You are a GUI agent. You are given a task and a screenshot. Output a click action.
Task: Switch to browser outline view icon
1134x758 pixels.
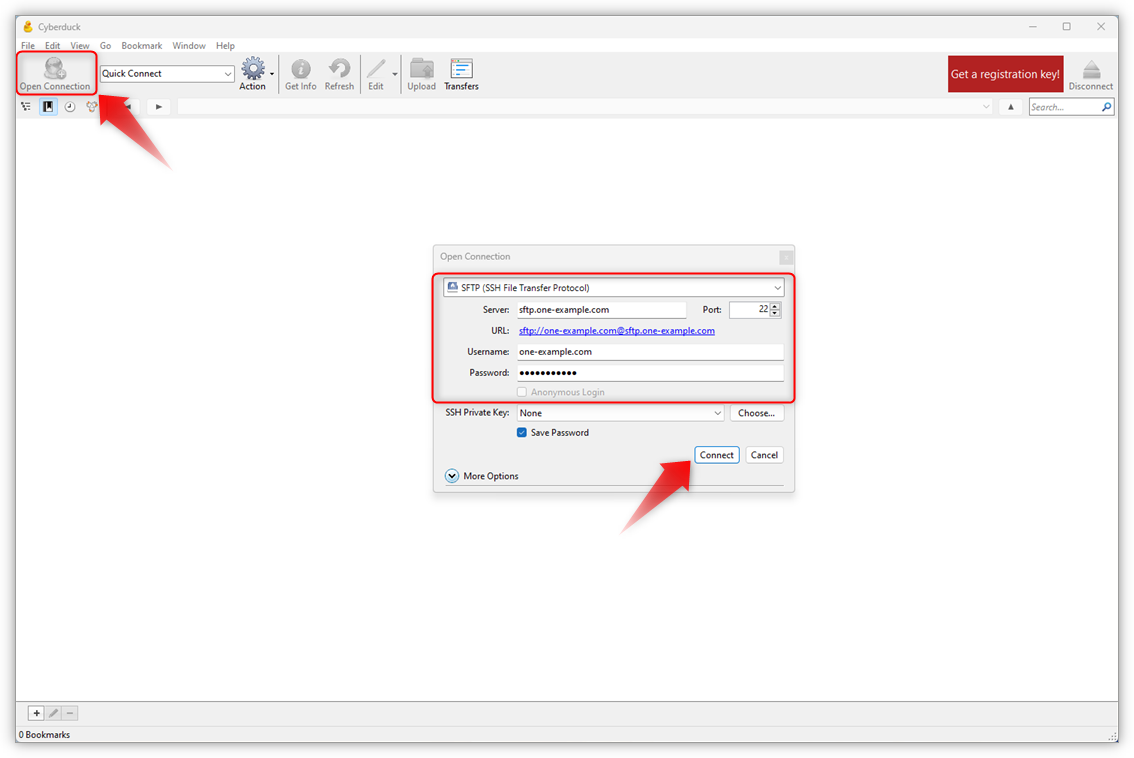(x=26, y=106)
